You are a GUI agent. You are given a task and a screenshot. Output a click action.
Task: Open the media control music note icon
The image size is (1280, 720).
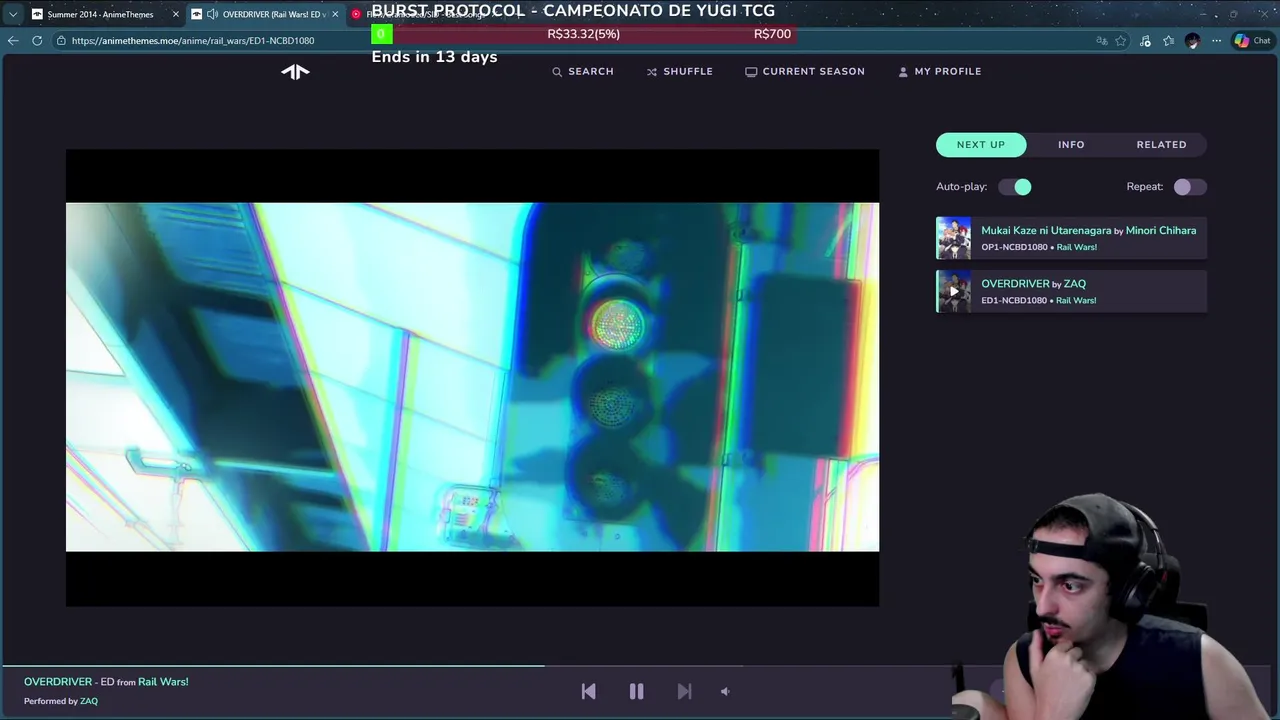pos(1145,41)
